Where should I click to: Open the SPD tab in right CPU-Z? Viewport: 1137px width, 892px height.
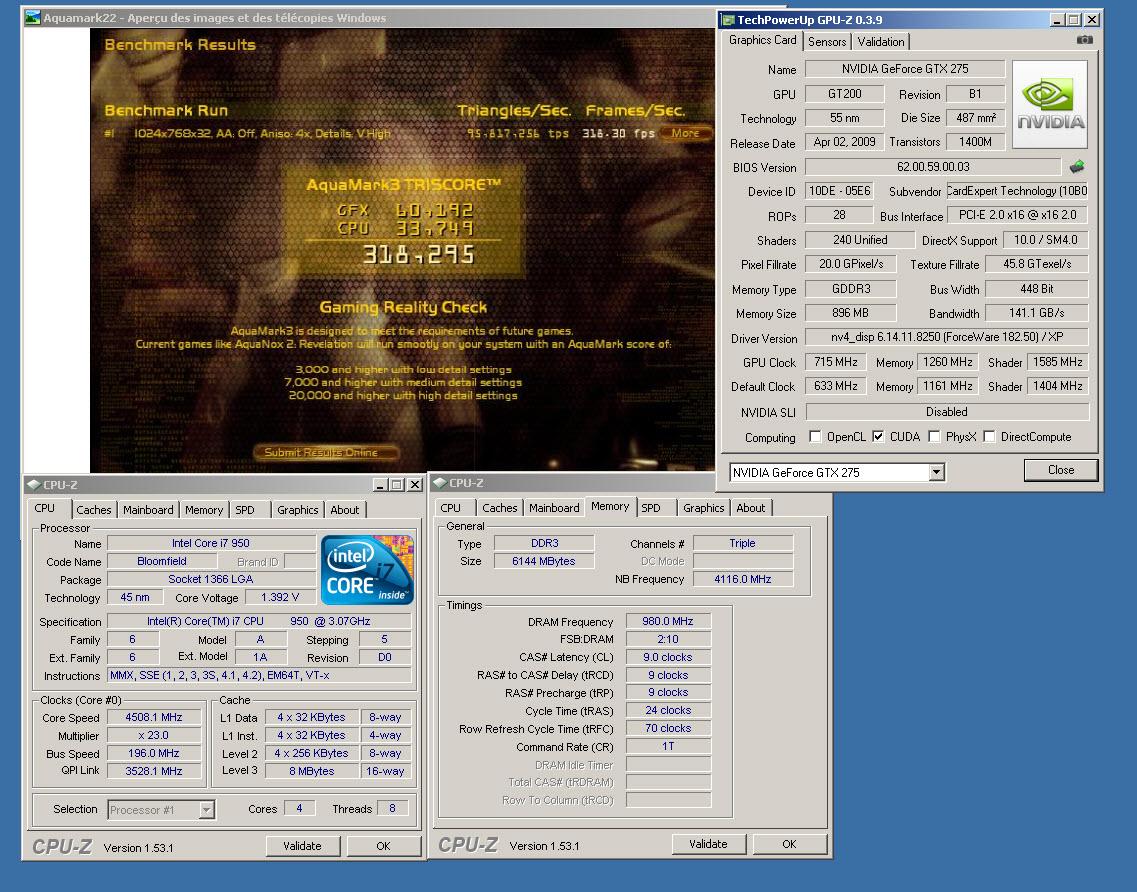pyautogui.click(x=651, y=508)
